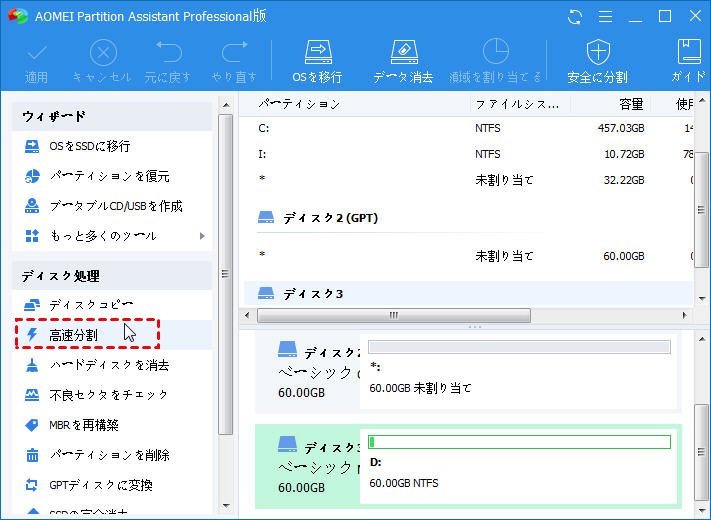711x520 pixels.
Task: Select ブータブルCD/USBを作成
Action: pos(112,206)
